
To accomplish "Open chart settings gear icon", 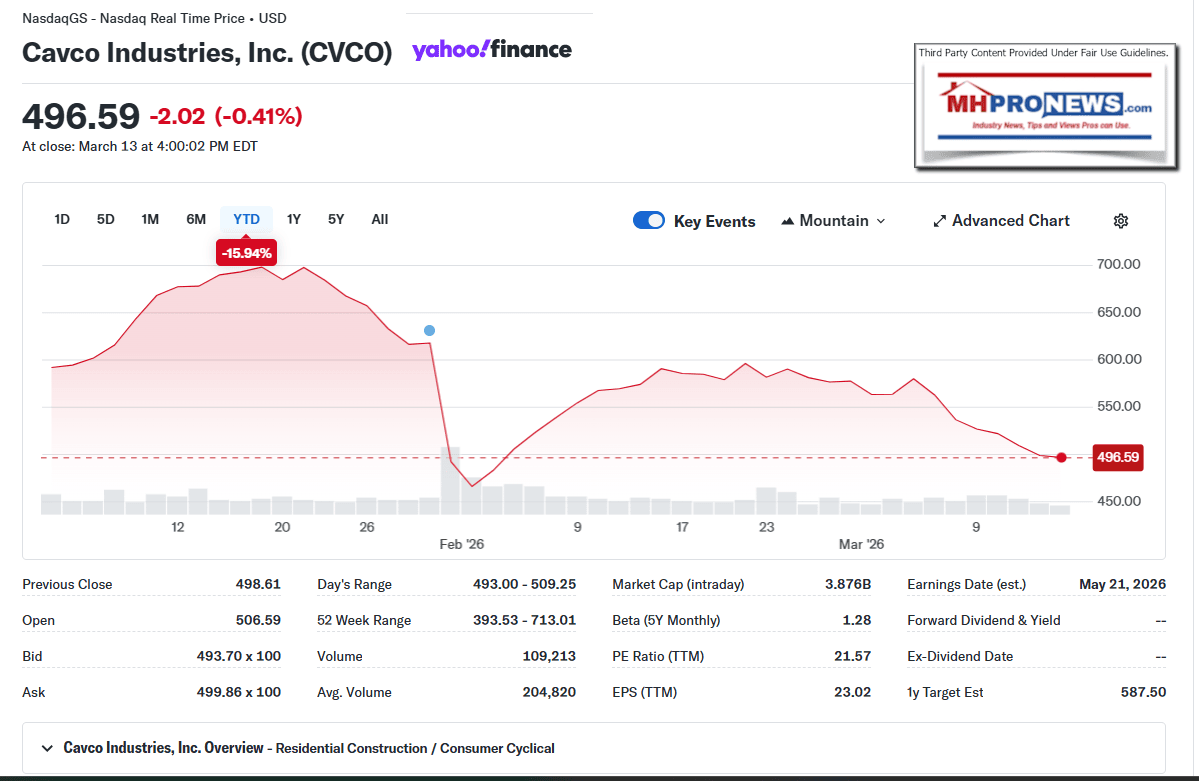I will pos(1121,221).
